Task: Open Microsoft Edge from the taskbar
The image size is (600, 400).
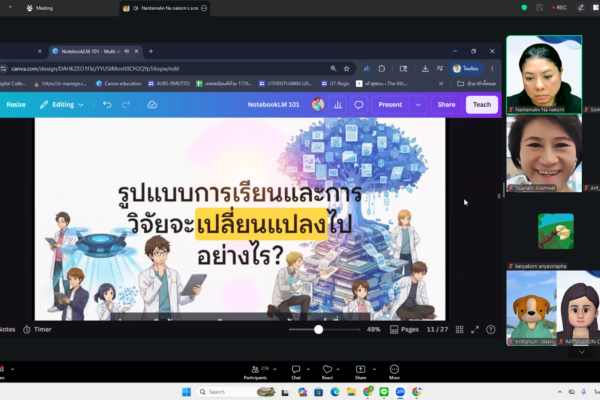Action: coord(335,392)
